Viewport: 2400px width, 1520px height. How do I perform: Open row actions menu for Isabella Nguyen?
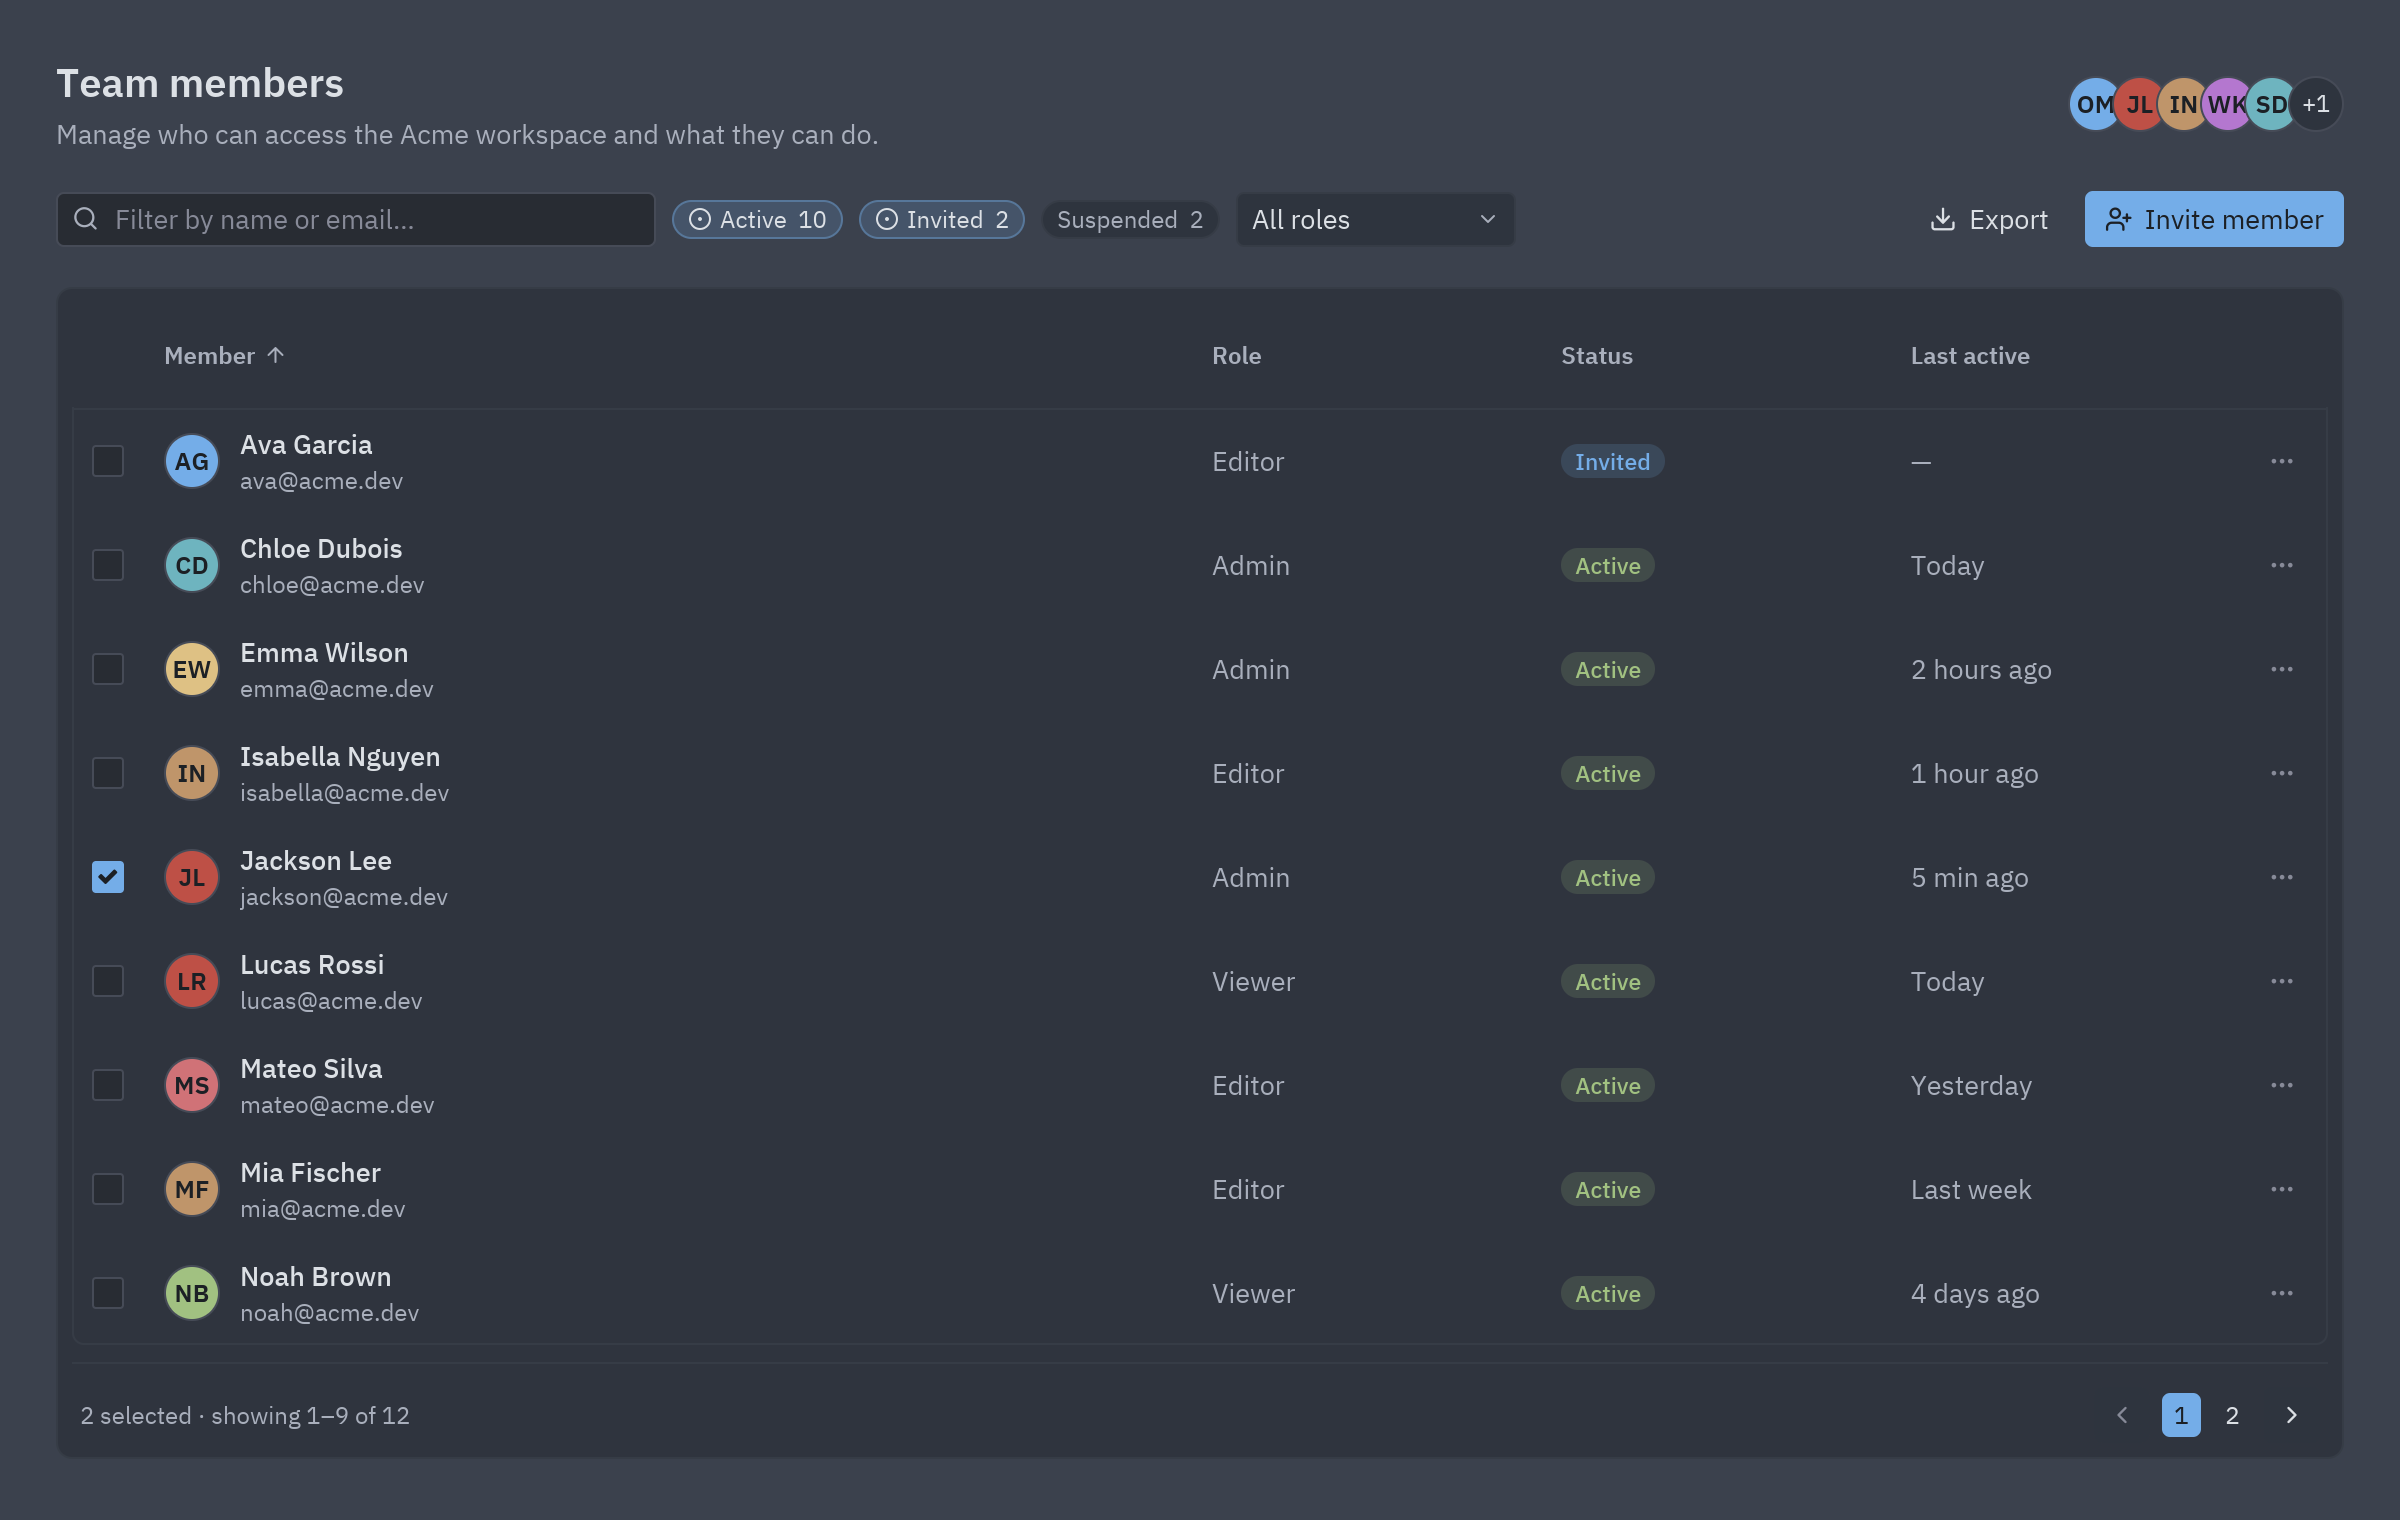point(2281,773)
